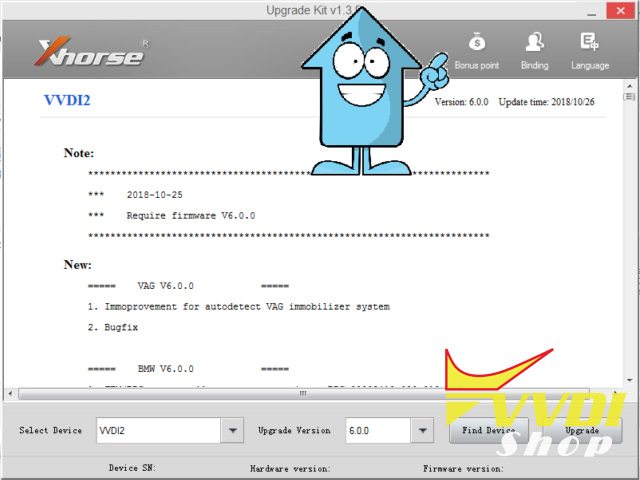This screenshot has width=640, height=480.
Task: Click the VVDI2 heading text
Action: coord(67,100)
